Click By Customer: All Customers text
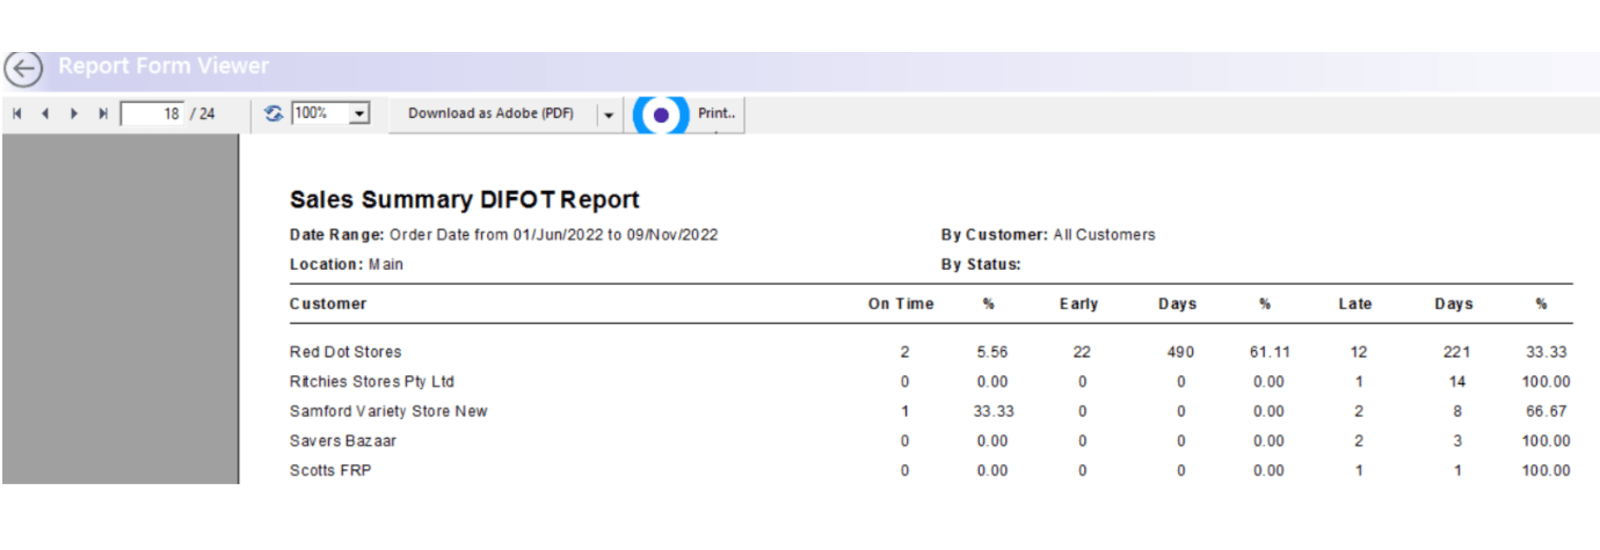The width and height of the screenshot is (1600, 550). click(x=1048, y=235)
